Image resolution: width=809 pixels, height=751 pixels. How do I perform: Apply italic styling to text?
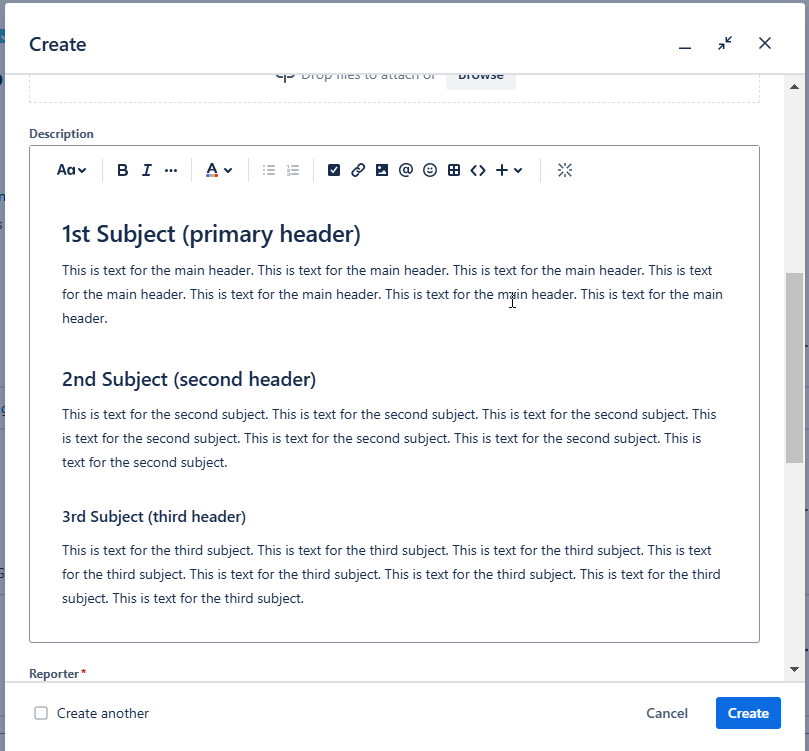coord(146,170)
